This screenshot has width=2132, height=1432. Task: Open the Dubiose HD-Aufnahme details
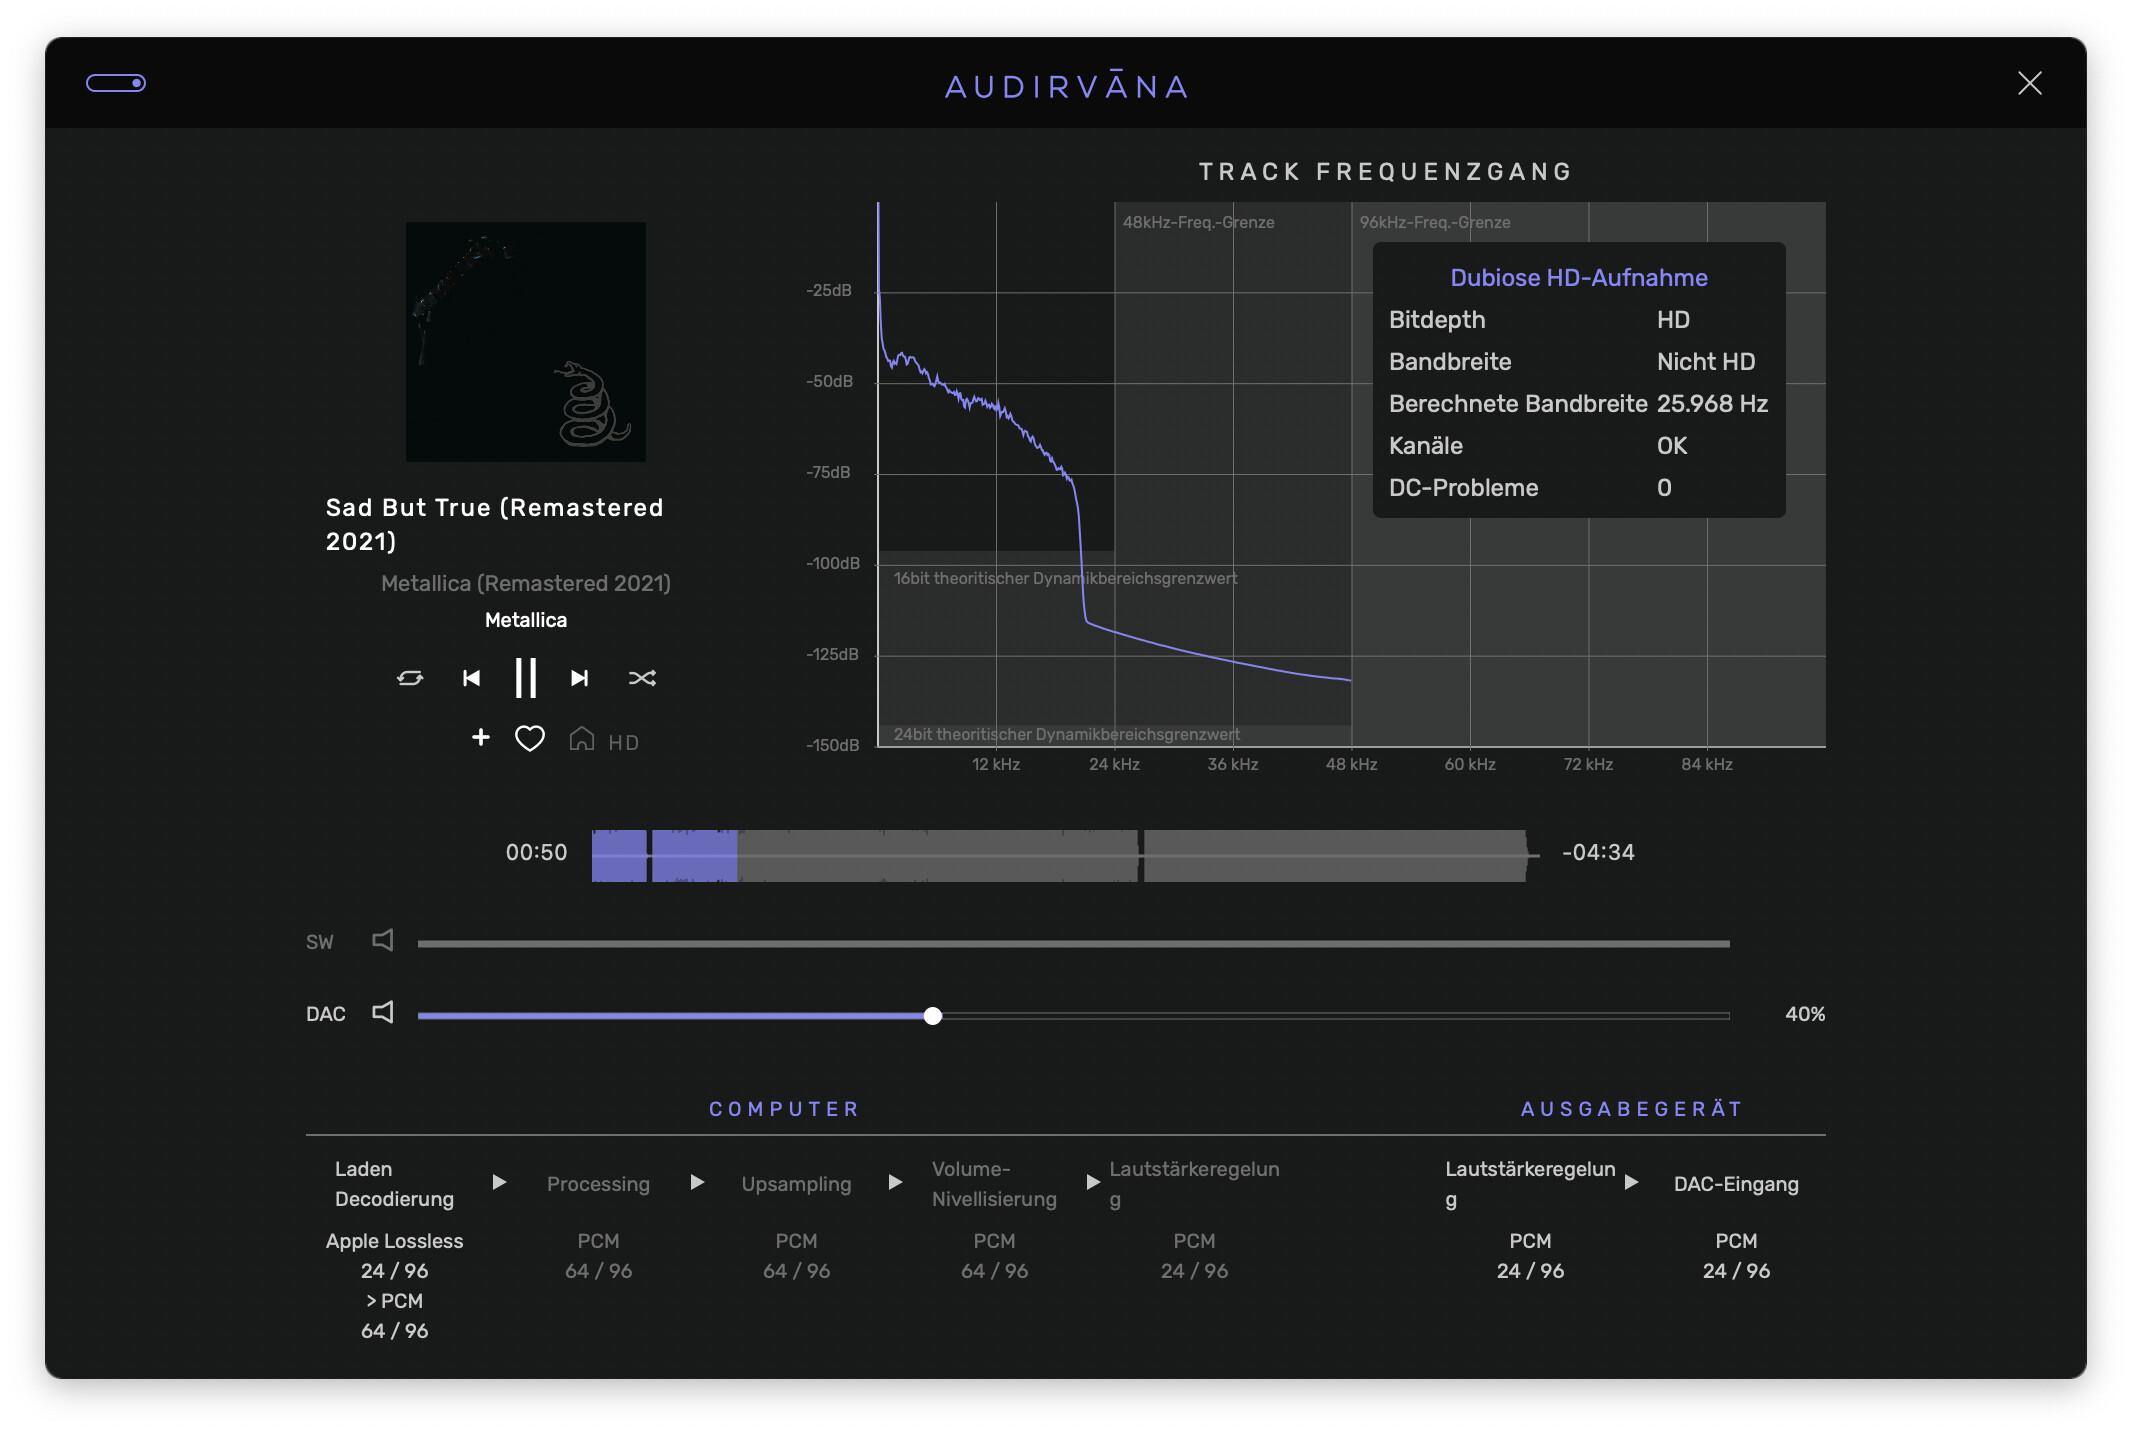(x=1578, y=277)
